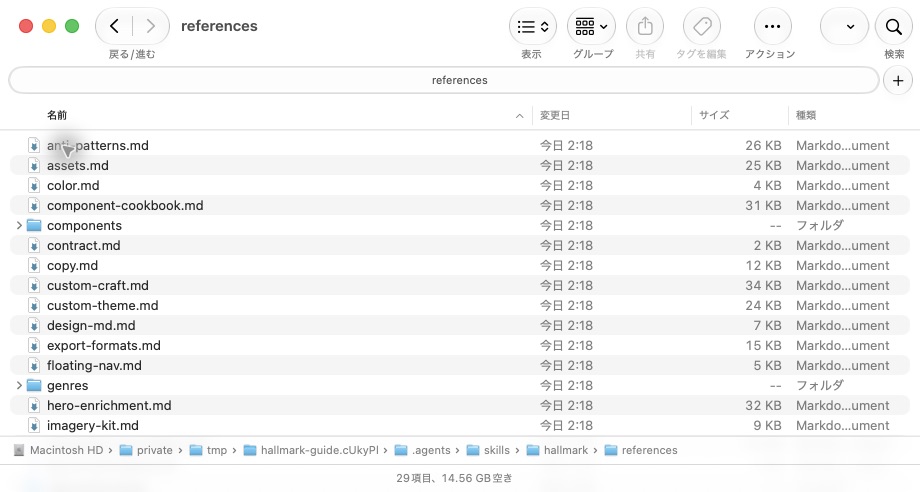This screenshot has height=492, width=920.
Task: Expand the genres folder disclosure triangle
Action: click(x=19, y=385)
